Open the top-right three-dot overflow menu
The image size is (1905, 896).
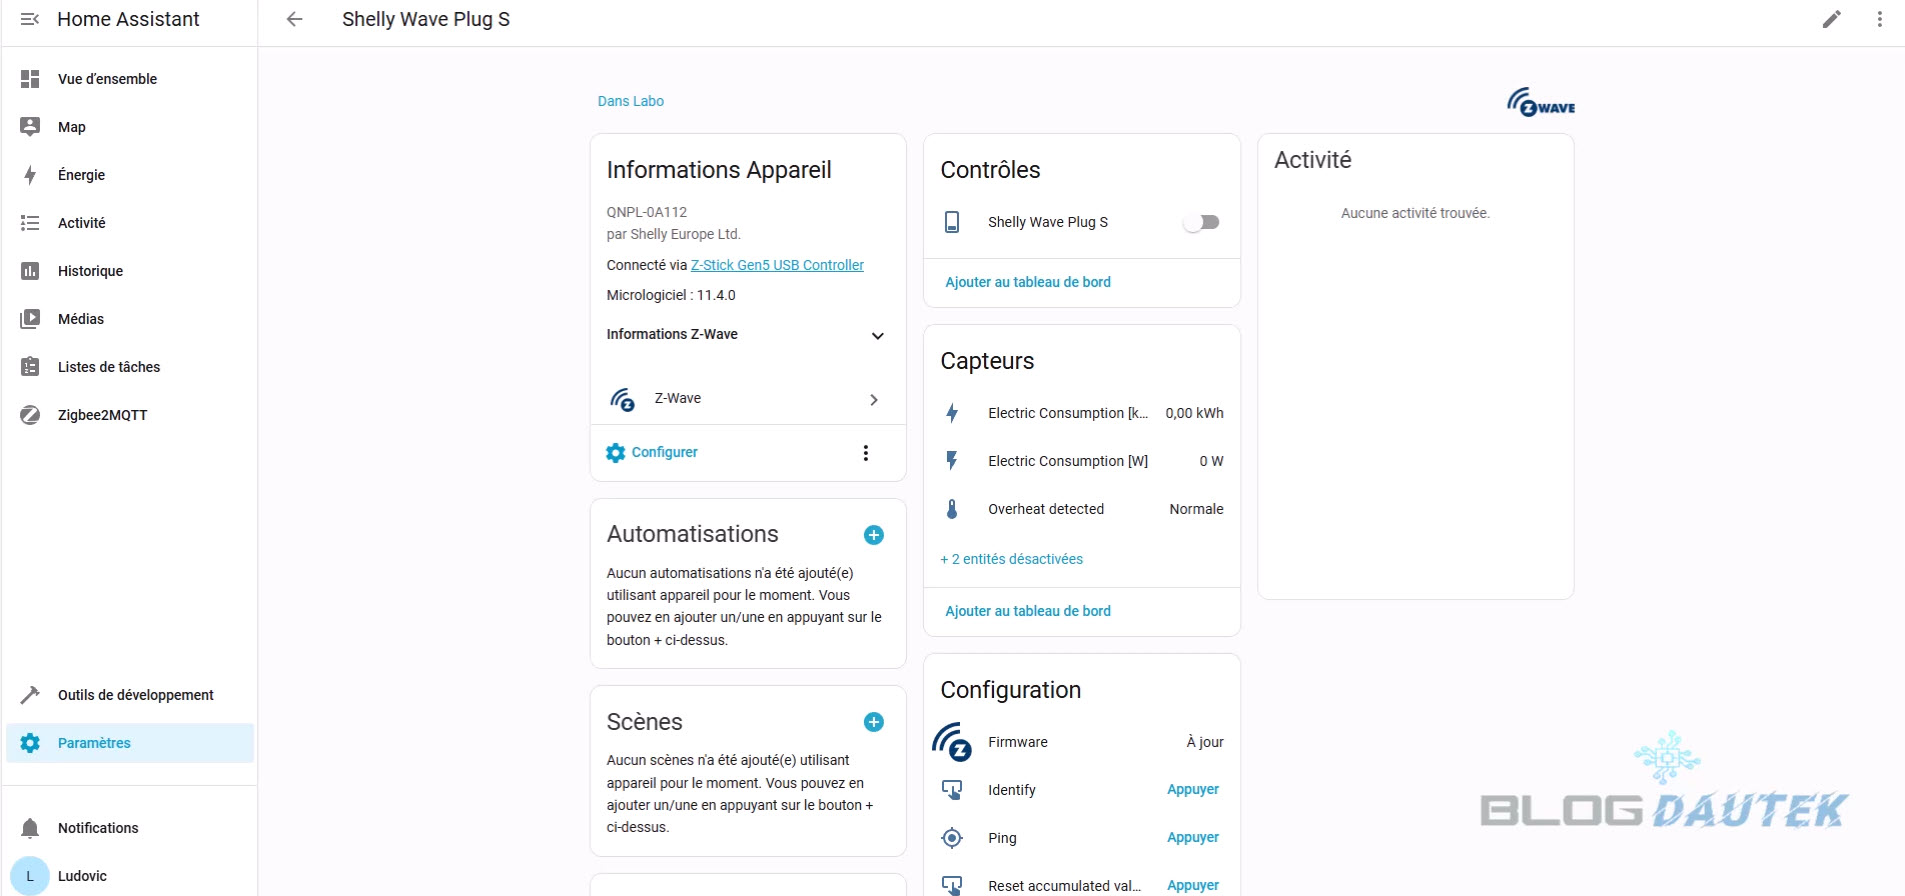[x=1879, y=19]
